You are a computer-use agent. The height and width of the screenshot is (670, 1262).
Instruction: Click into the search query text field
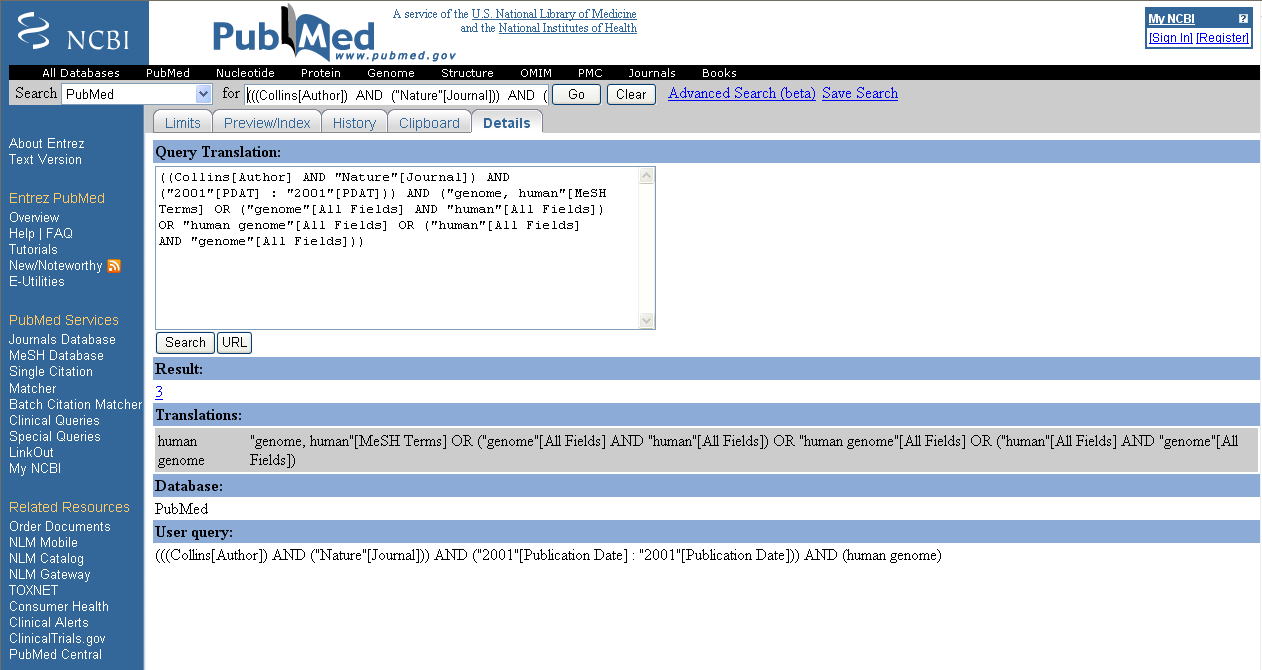(x=396, y=95)
